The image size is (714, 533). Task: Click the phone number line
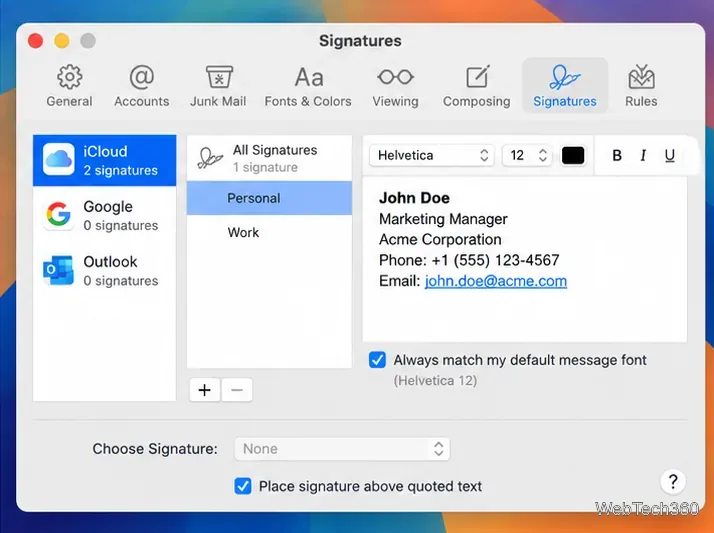click(469, 260)
